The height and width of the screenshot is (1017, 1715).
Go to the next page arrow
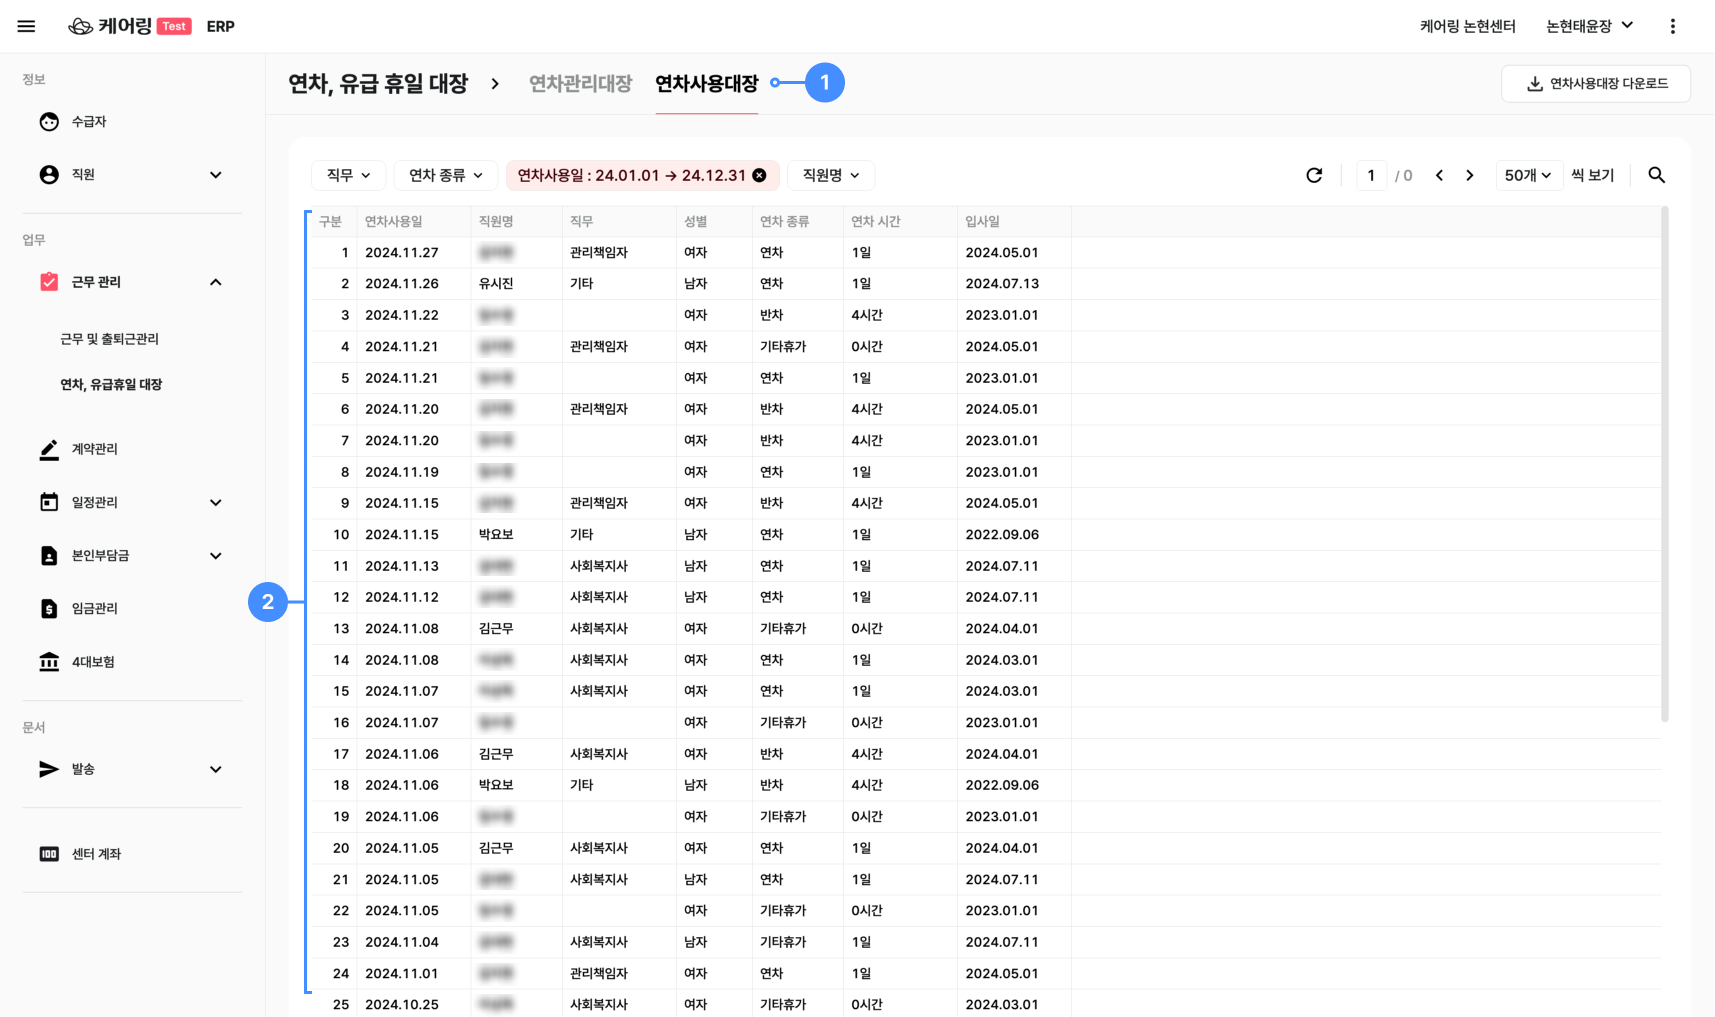coord(1469,175)
